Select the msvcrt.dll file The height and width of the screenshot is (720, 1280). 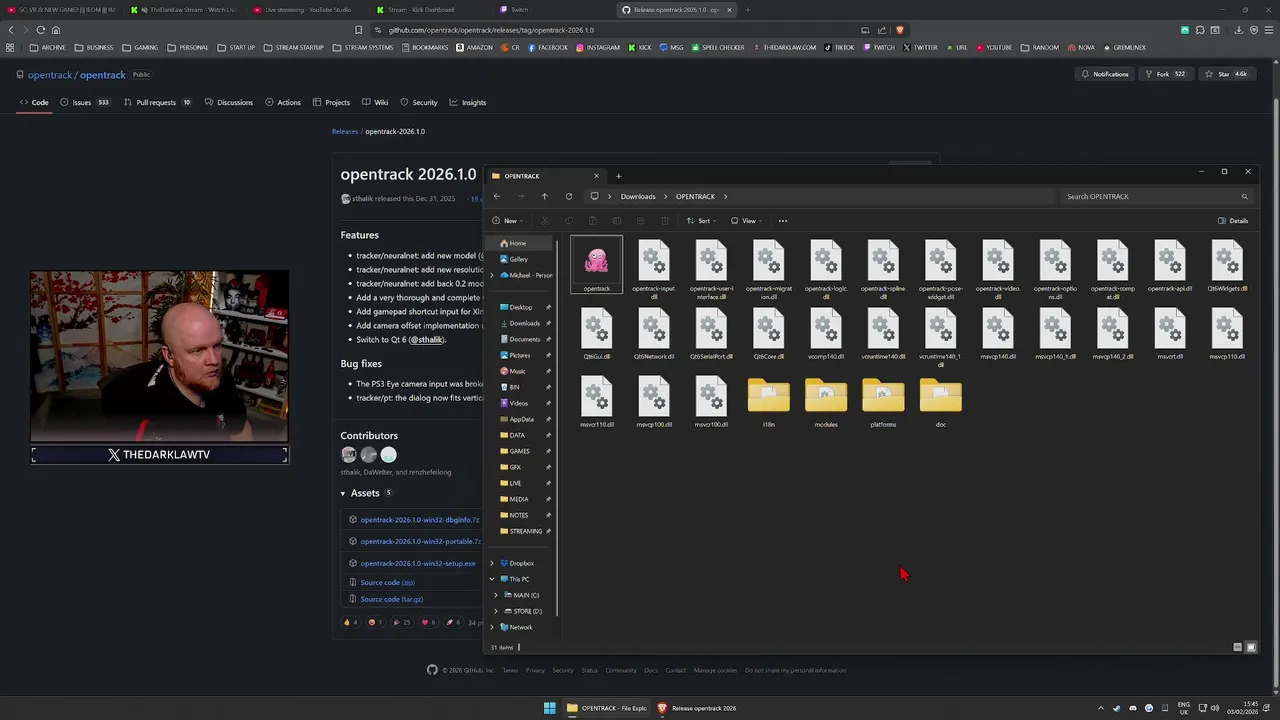(1169, 334)
